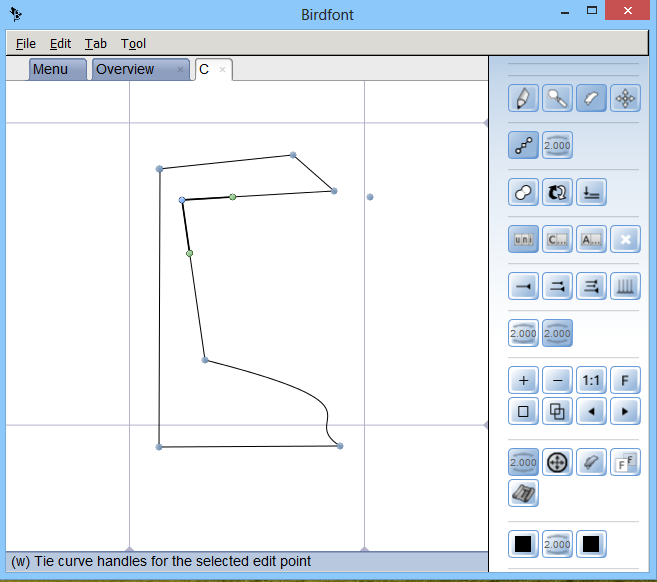Open the Tool menu
The height and width of the screenshot is (582, 657).
133,44
